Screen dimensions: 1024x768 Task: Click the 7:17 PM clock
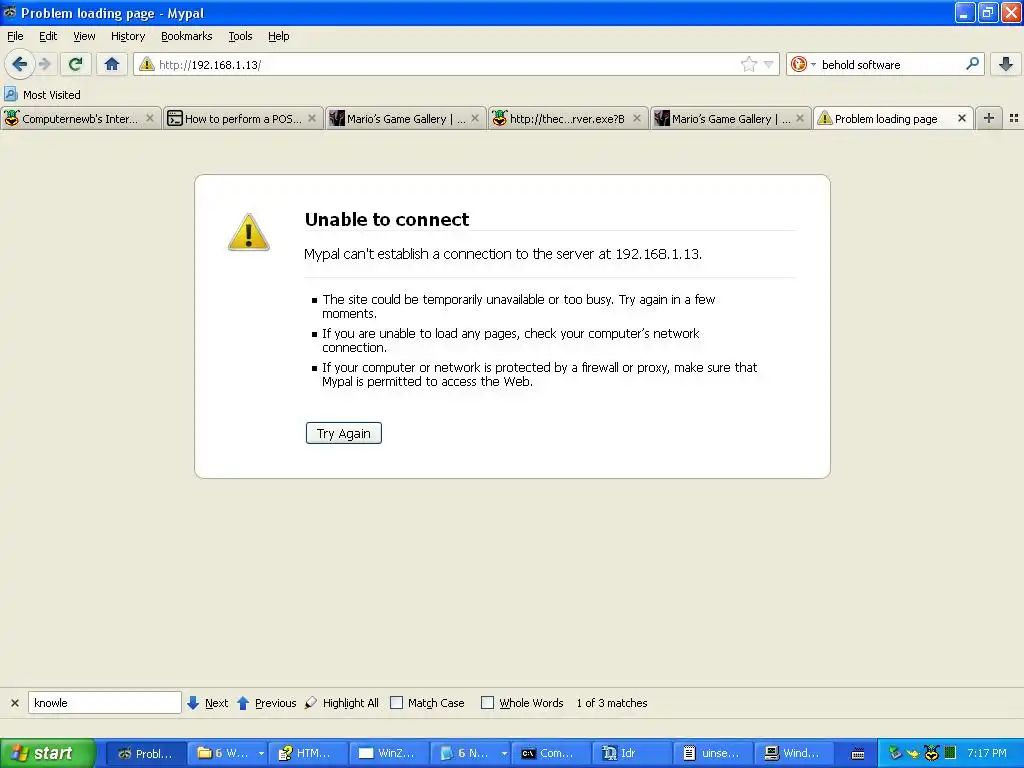click(x=987, y=753)
